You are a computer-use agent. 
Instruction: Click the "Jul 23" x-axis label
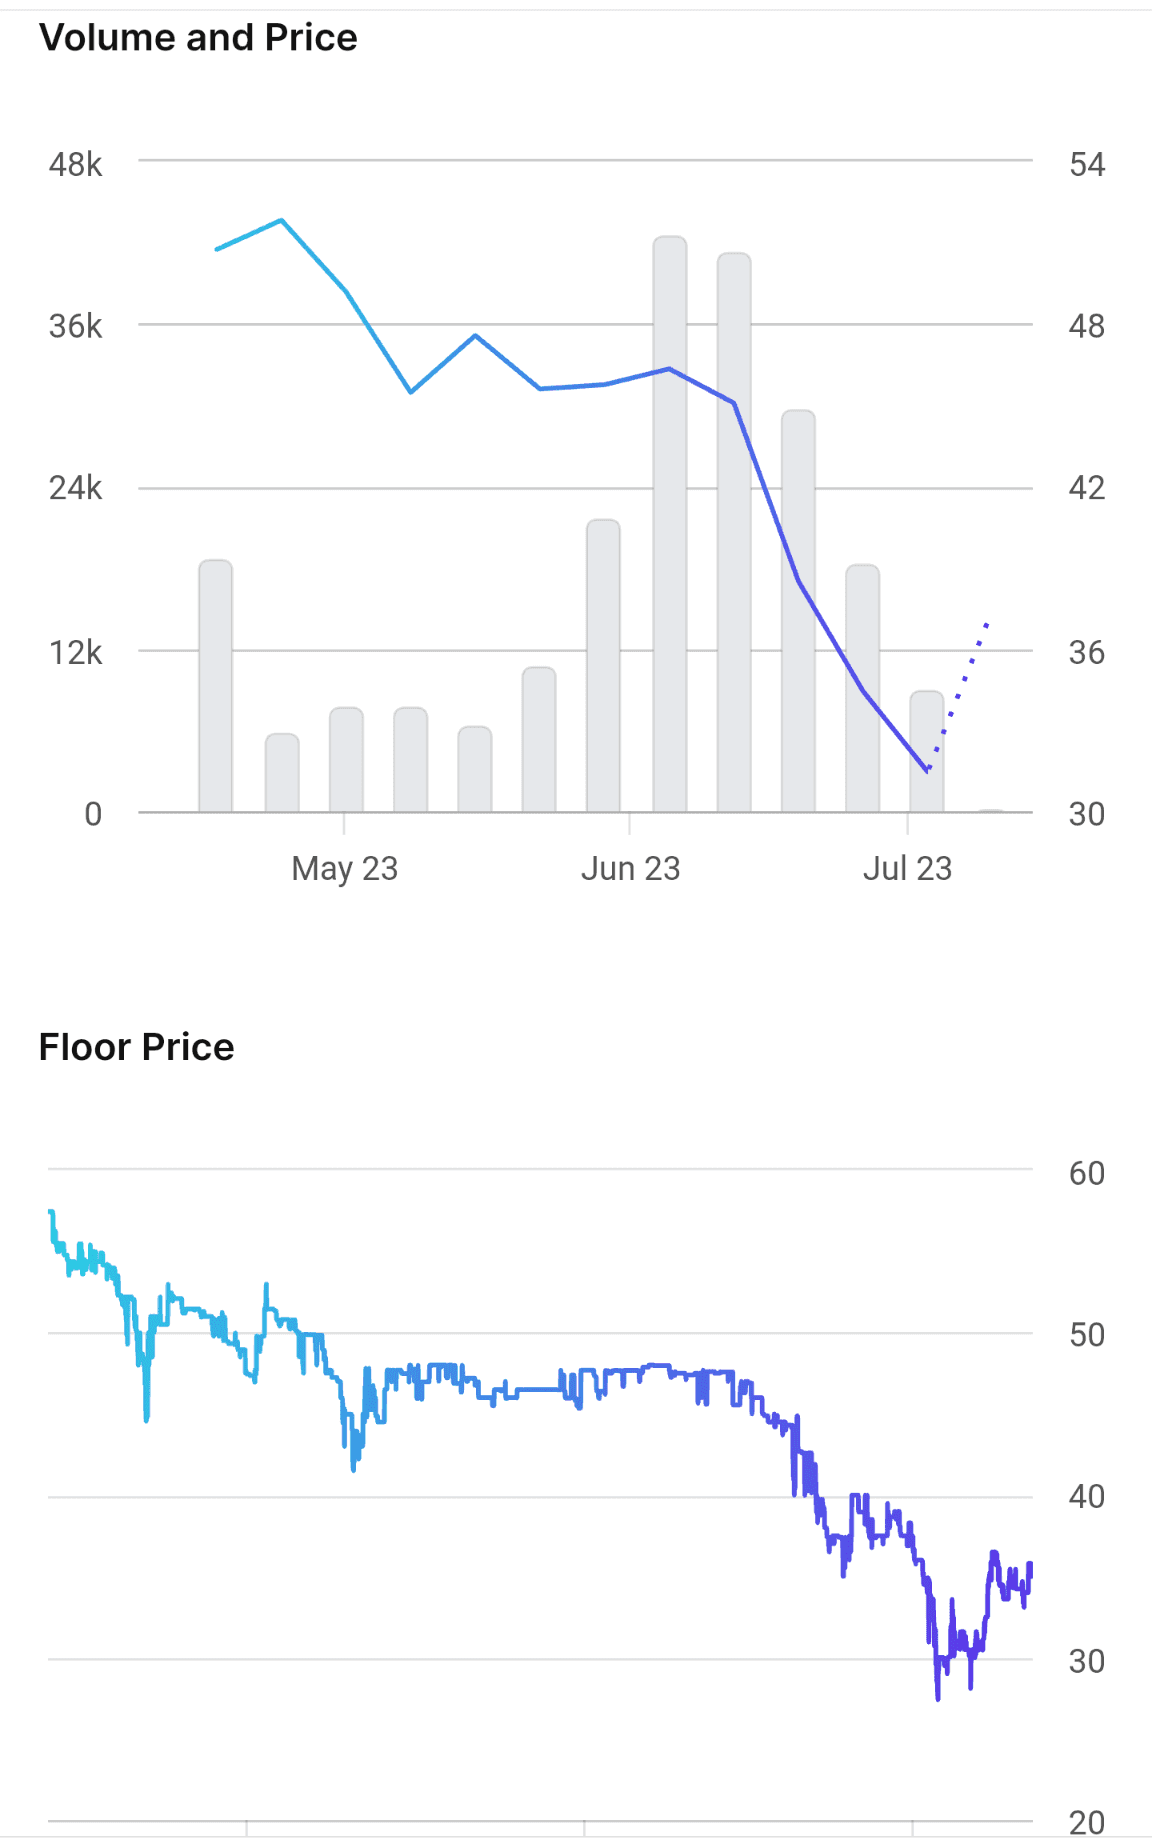pos(907,868)
